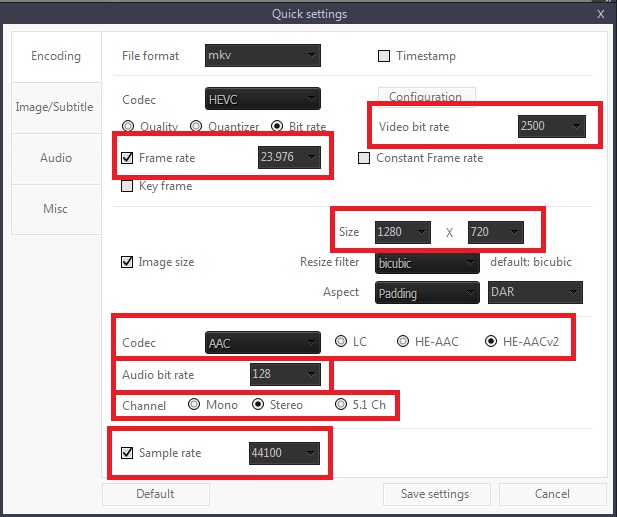
Task: Select the HE-AAC radio option
Action: point(403,341)
